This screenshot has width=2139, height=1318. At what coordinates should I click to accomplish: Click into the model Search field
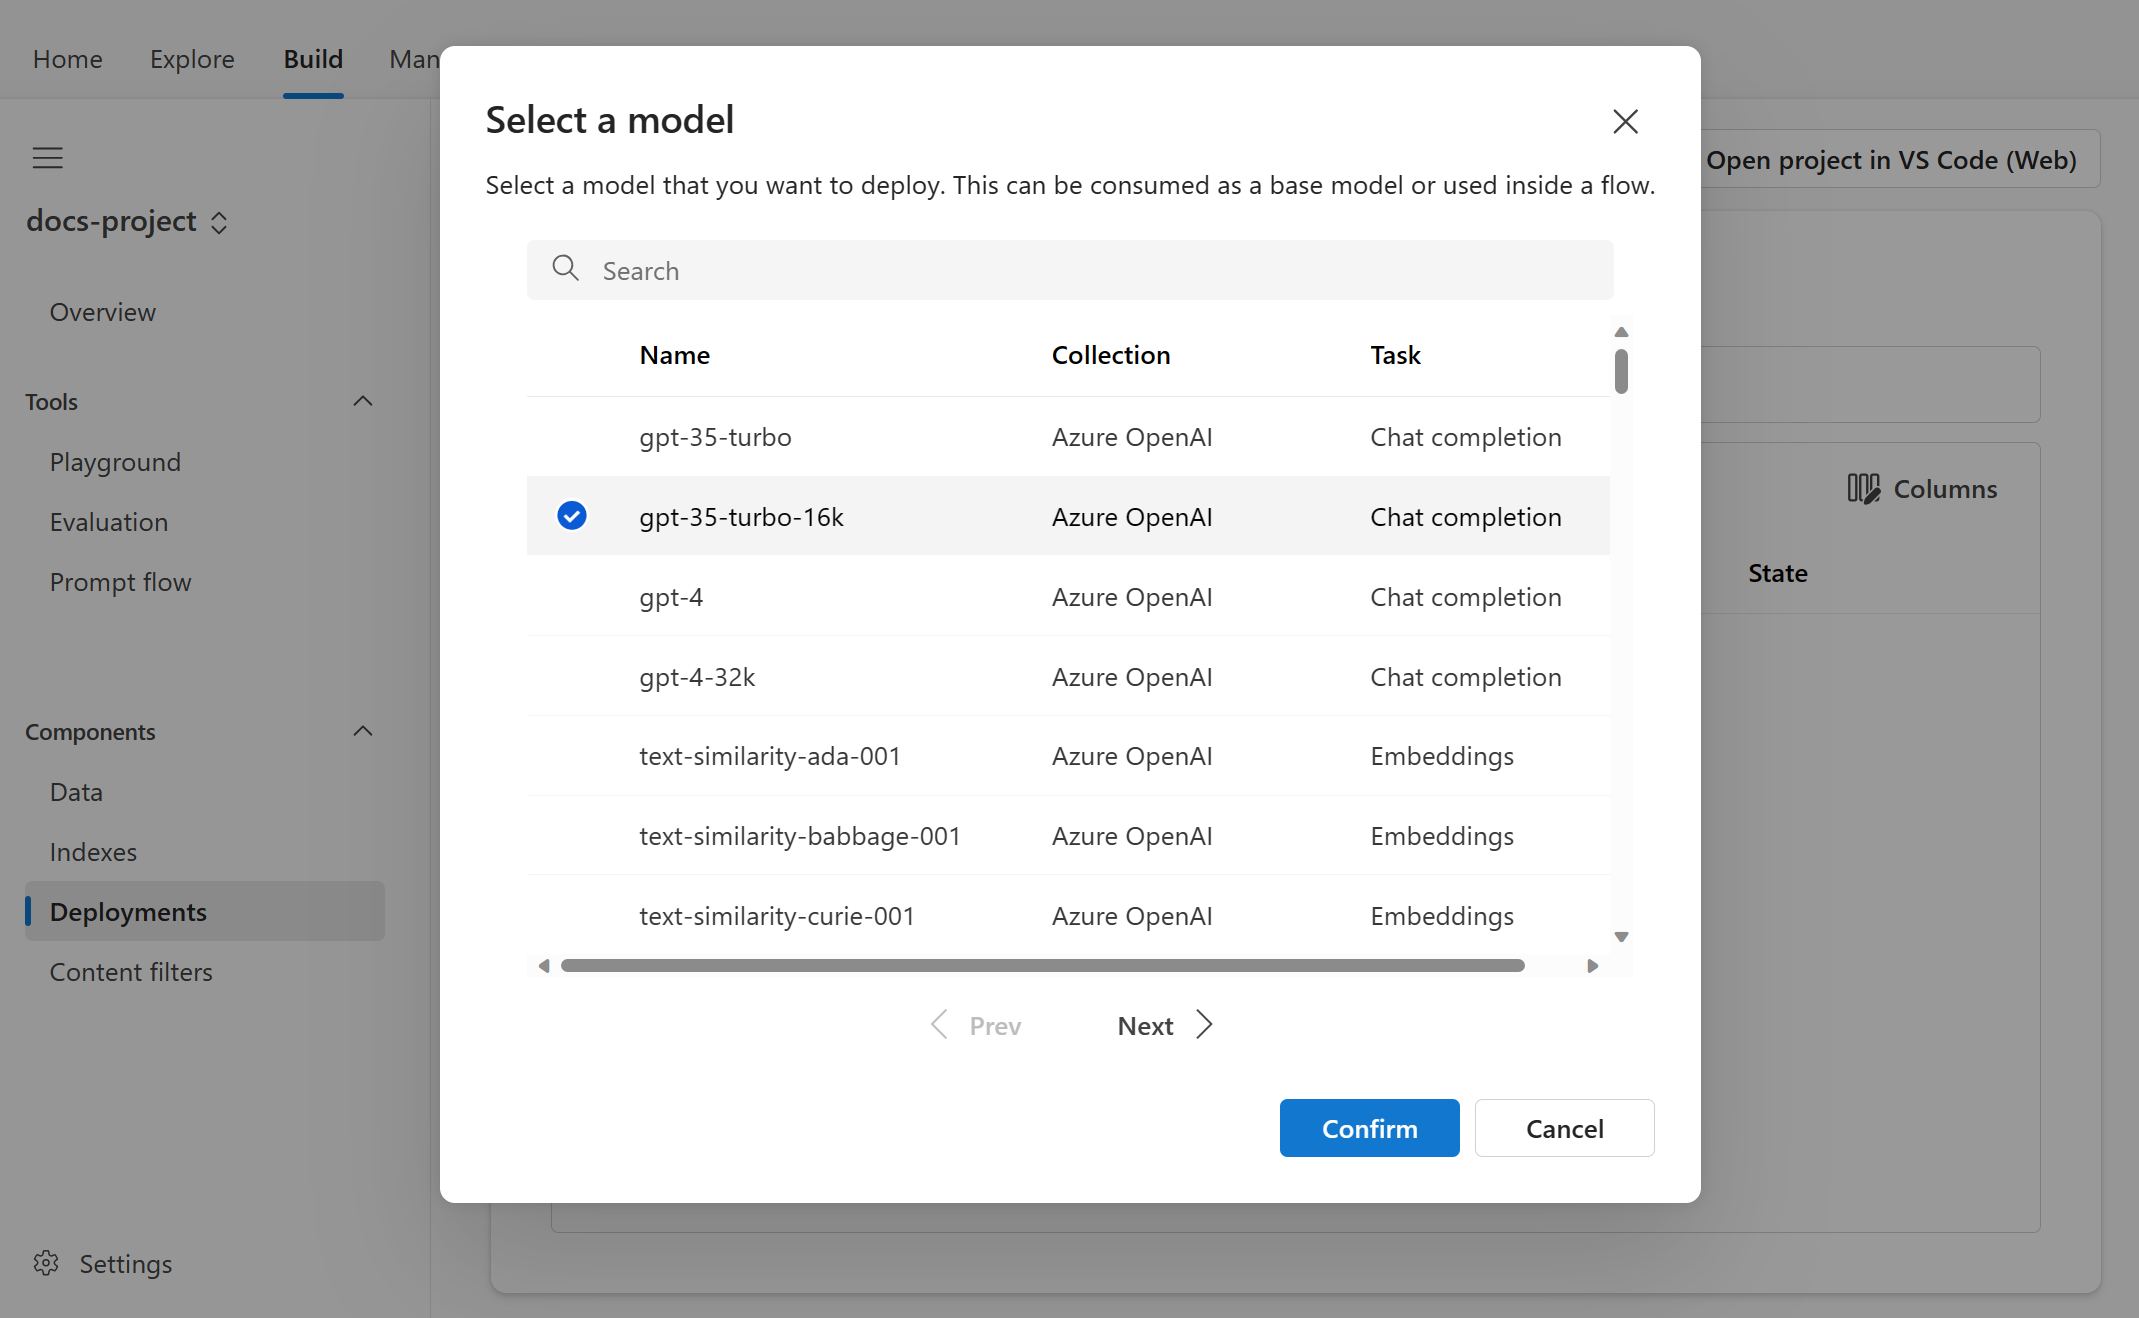tap(1070, 270)
